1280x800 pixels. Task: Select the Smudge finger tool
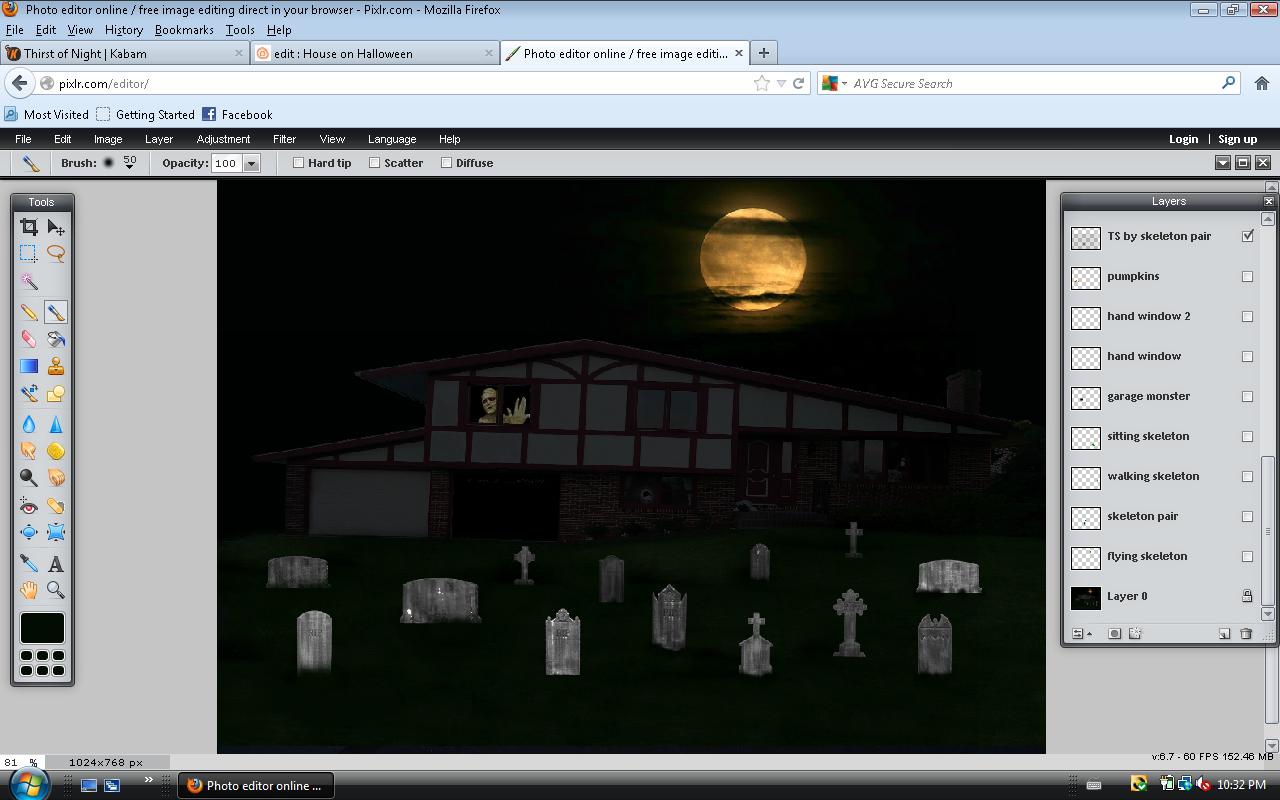click(29, 451)
